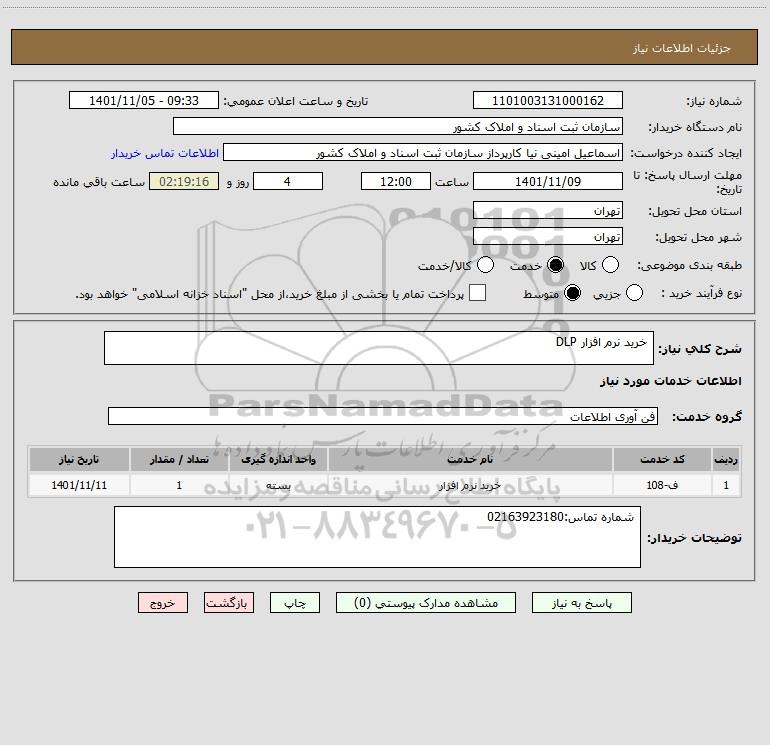Click the اطلاعات خدمات مورد نیاز heading
The image size is (770, 745).
[x=670, y=381]
